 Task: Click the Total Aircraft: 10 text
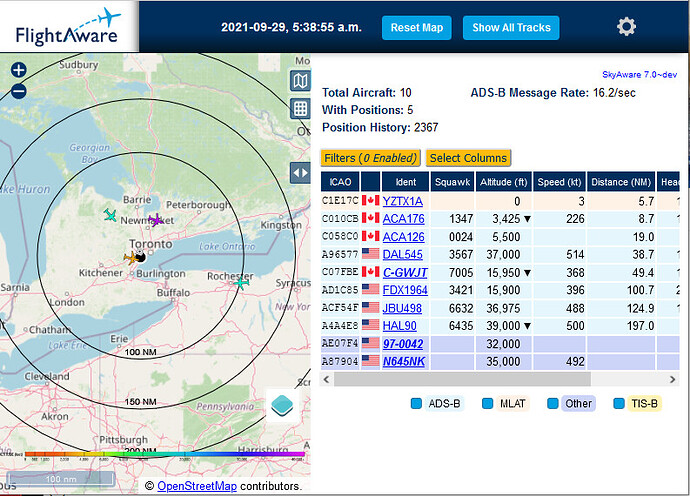[x=367, y=92]
